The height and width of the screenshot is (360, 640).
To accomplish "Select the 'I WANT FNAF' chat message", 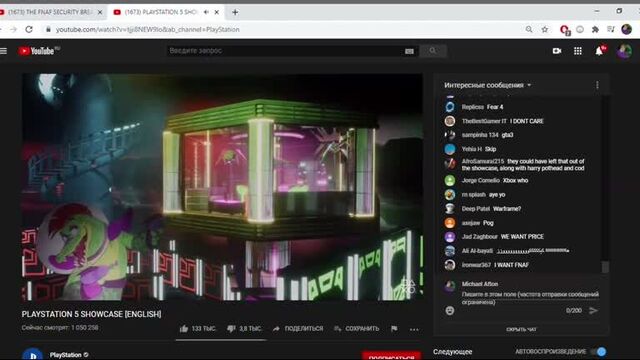I will [511, 265].
